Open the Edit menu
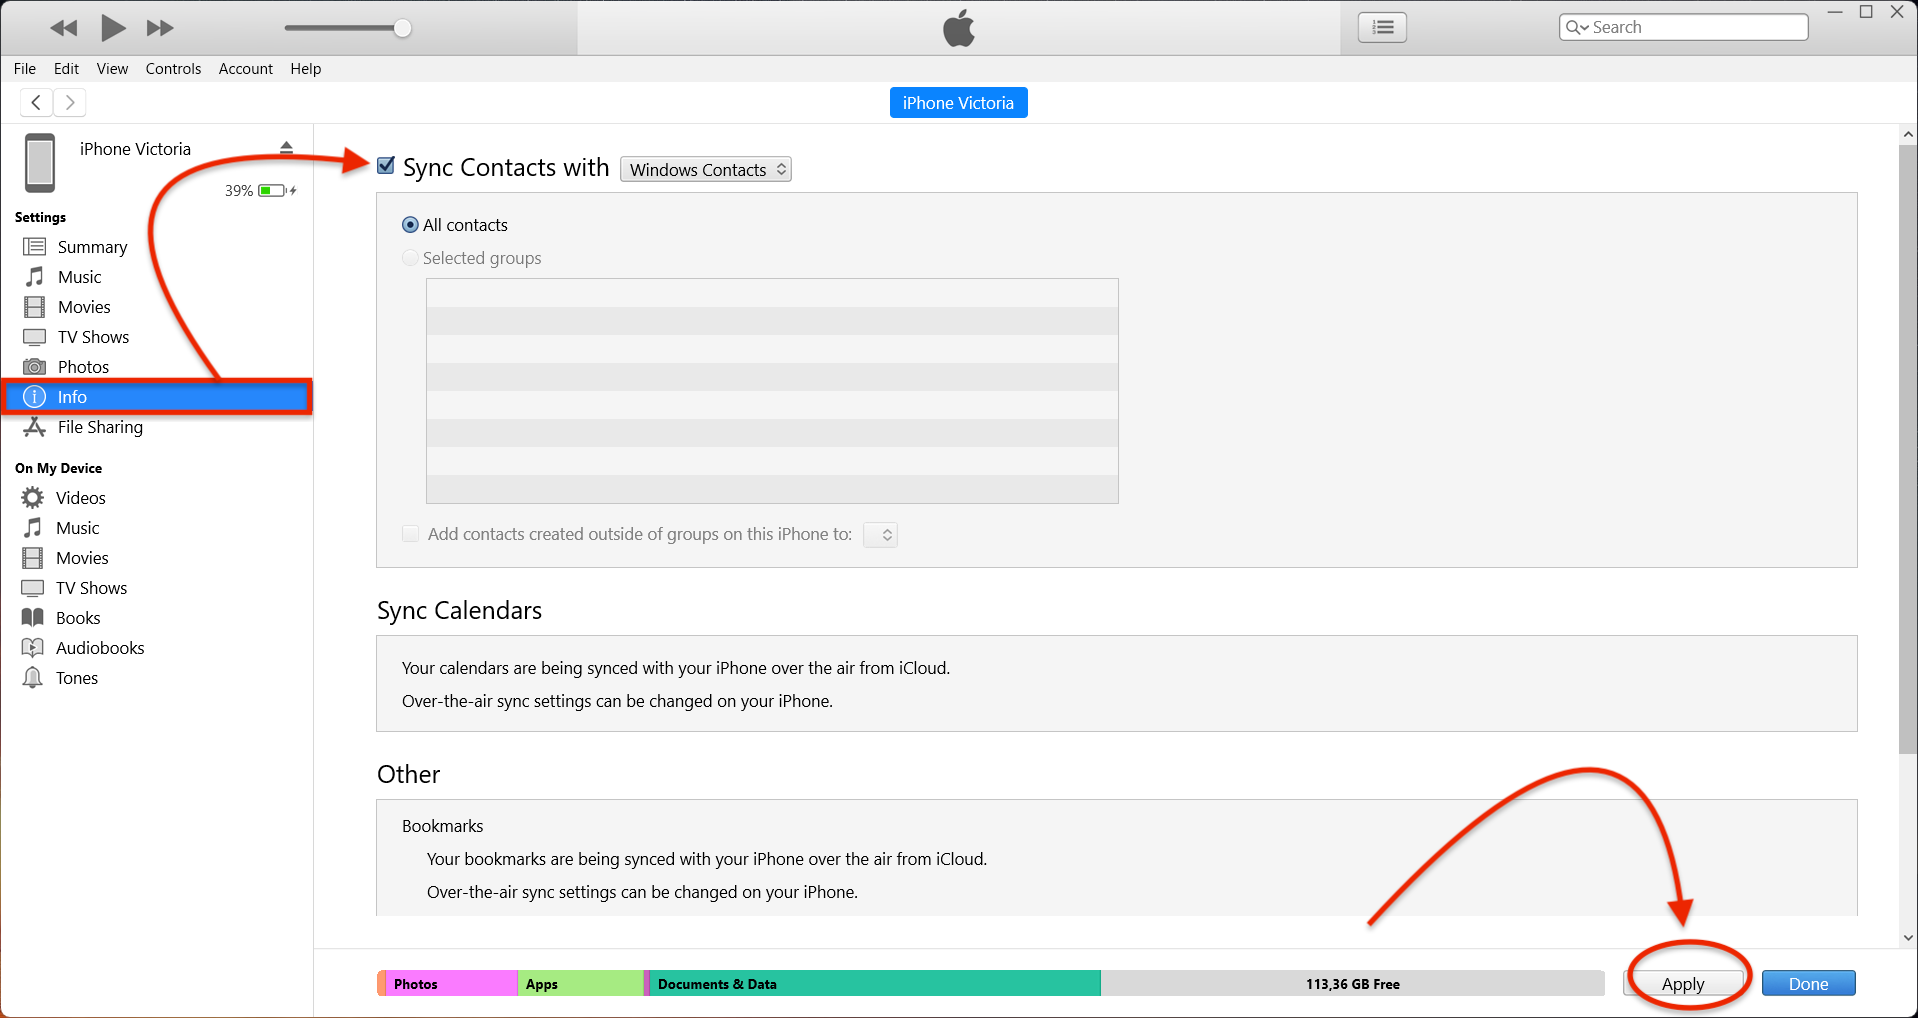The width and height of the screenshot is (1918, 1018). click(x=66, y=69)
